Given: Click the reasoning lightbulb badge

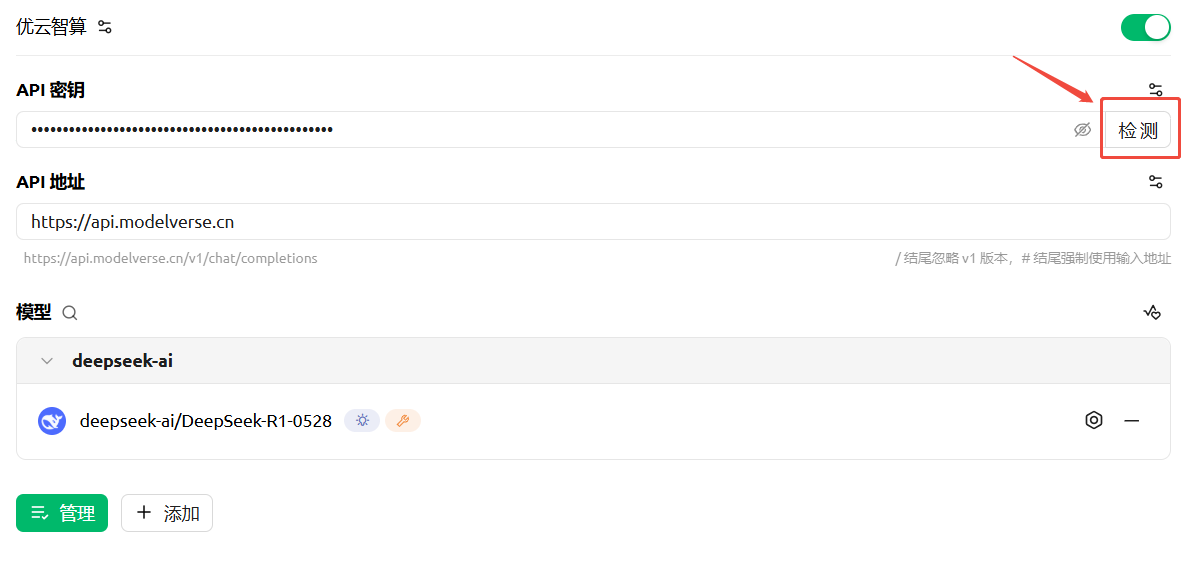Looking at the screenshot, I should pyautogui.click(x=362, y=421).
